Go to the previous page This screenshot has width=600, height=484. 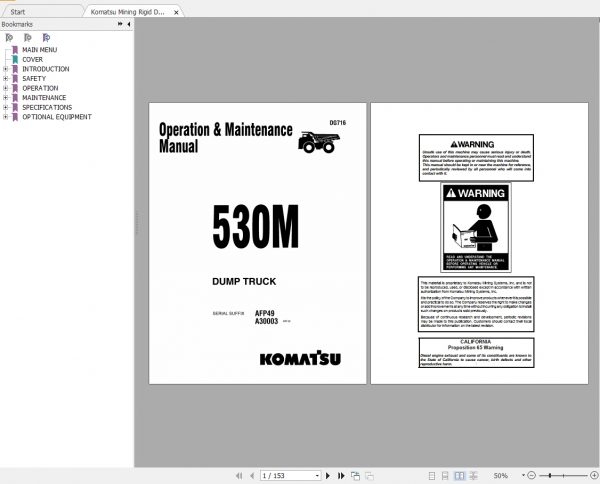coord(252,476)
